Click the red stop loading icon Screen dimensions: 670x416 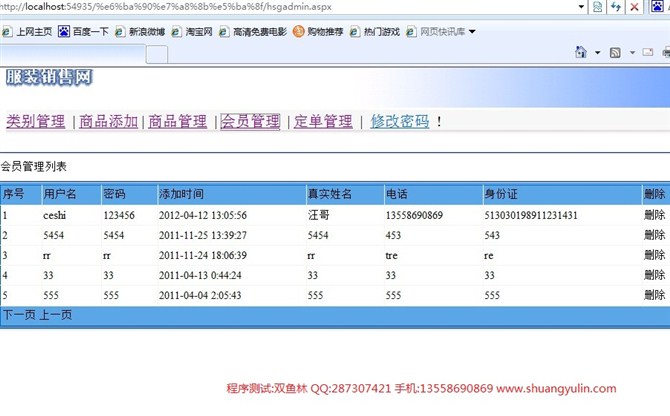[x=636, y=7]
